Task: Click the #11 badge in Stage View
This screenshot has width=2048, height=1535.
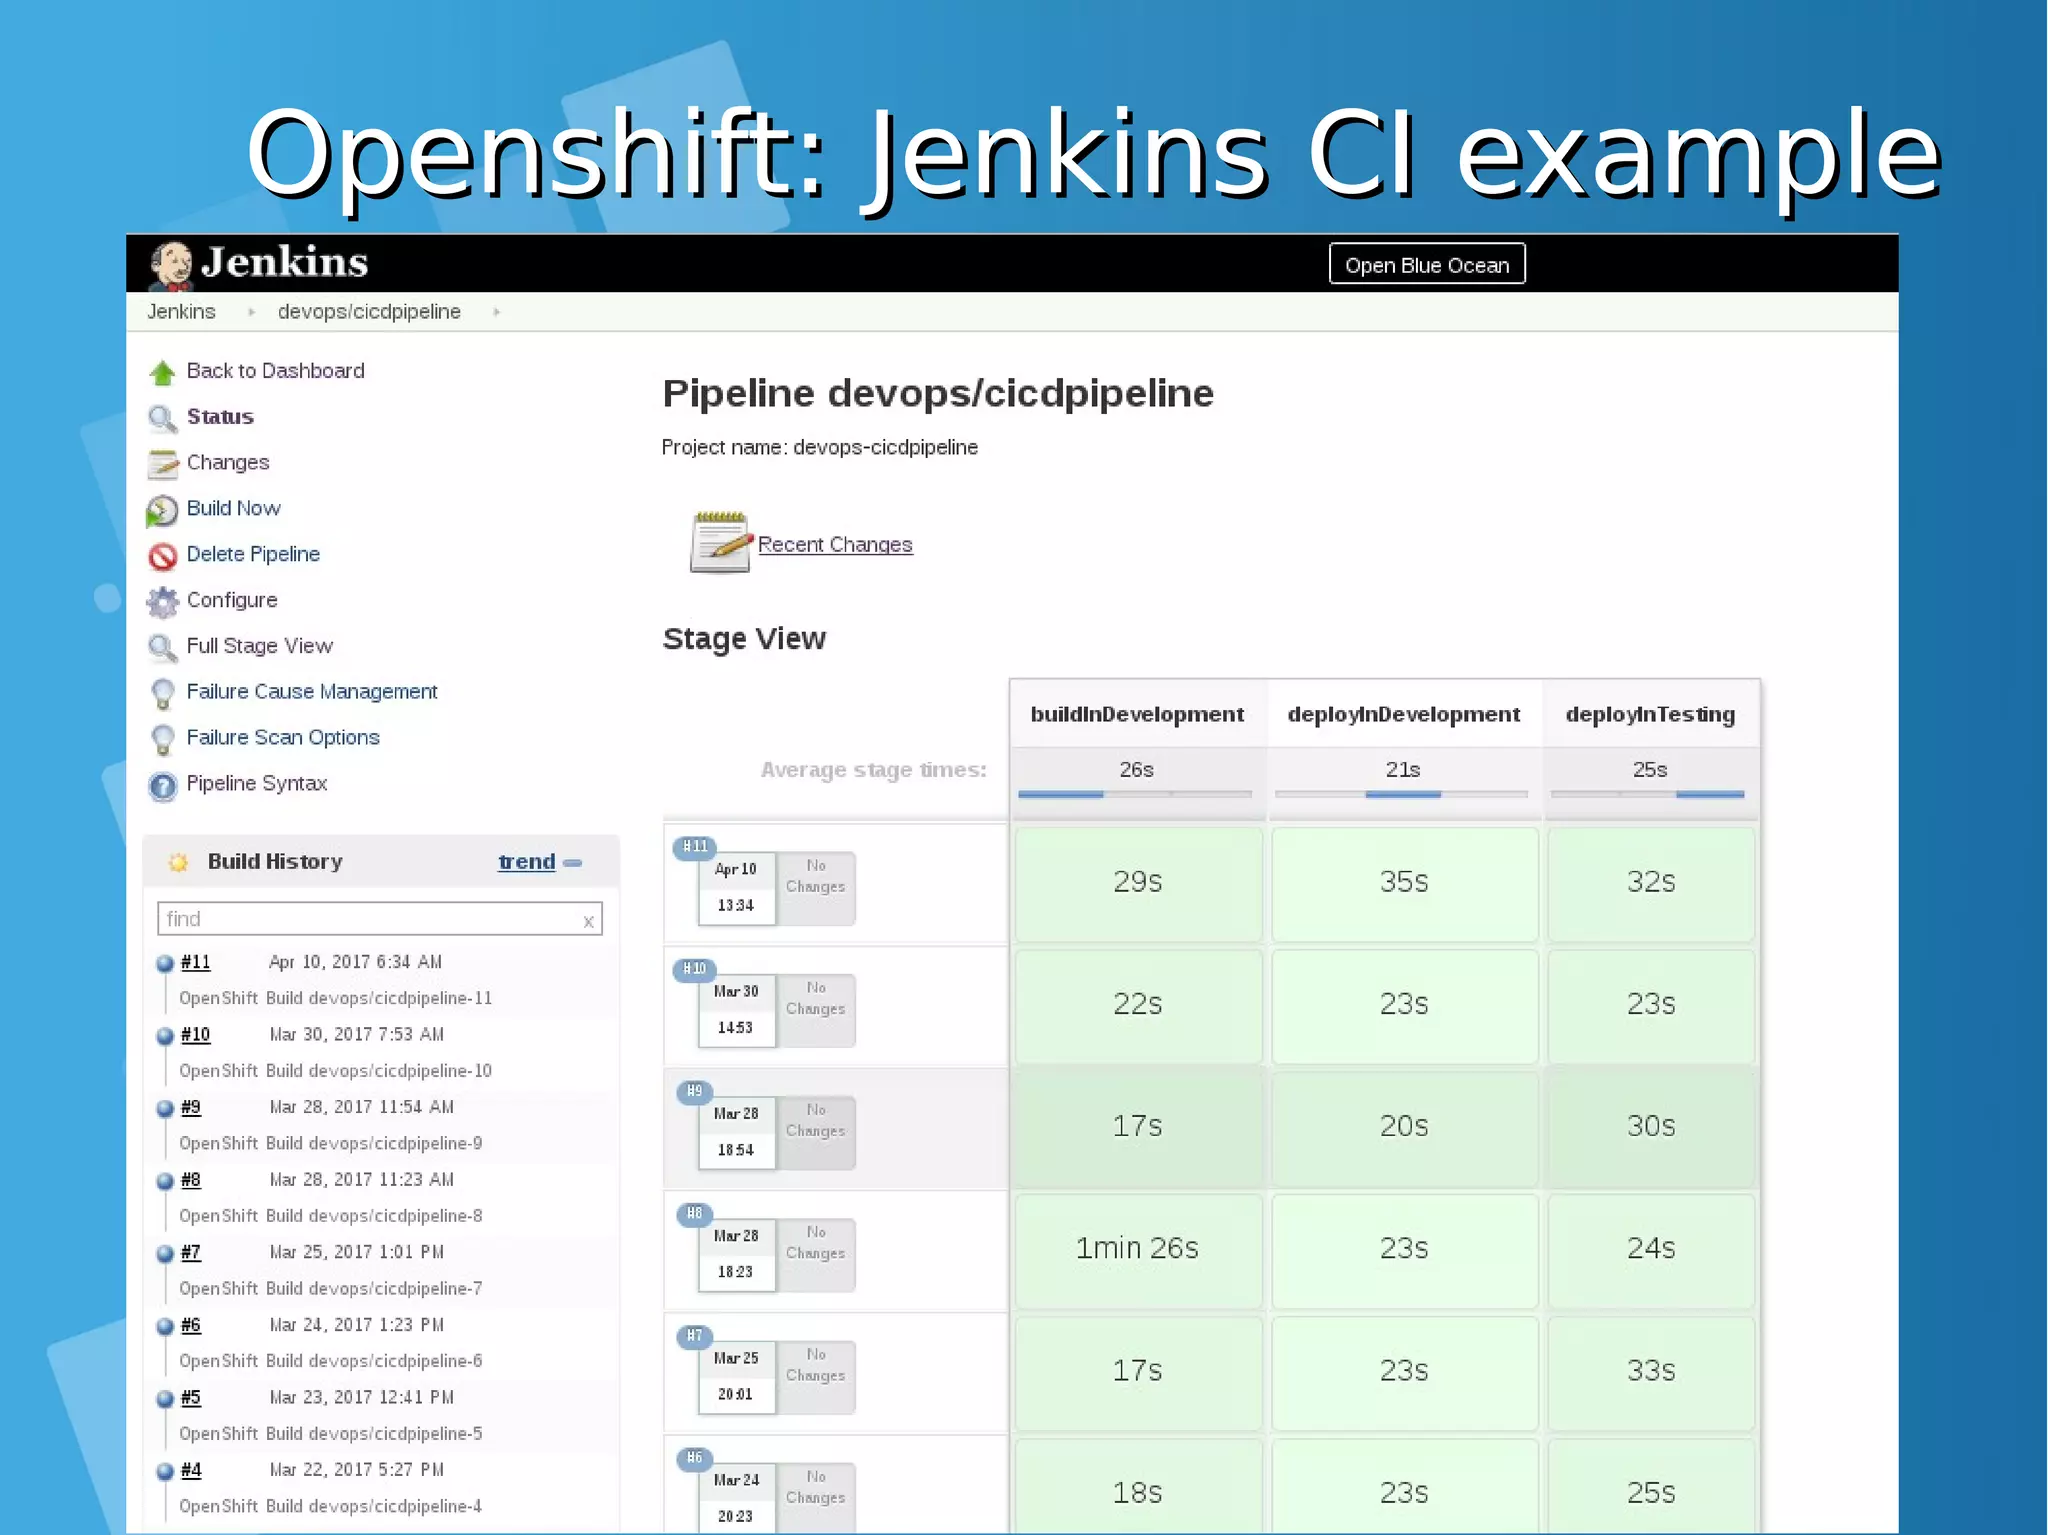Action: coord(694,847)
